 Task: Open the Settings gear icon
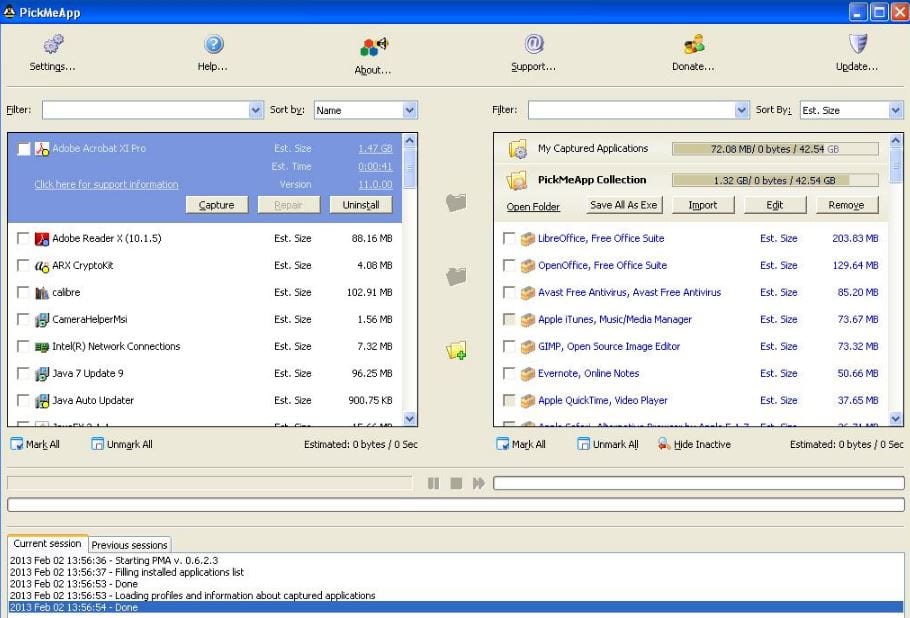tap(53, 45)
